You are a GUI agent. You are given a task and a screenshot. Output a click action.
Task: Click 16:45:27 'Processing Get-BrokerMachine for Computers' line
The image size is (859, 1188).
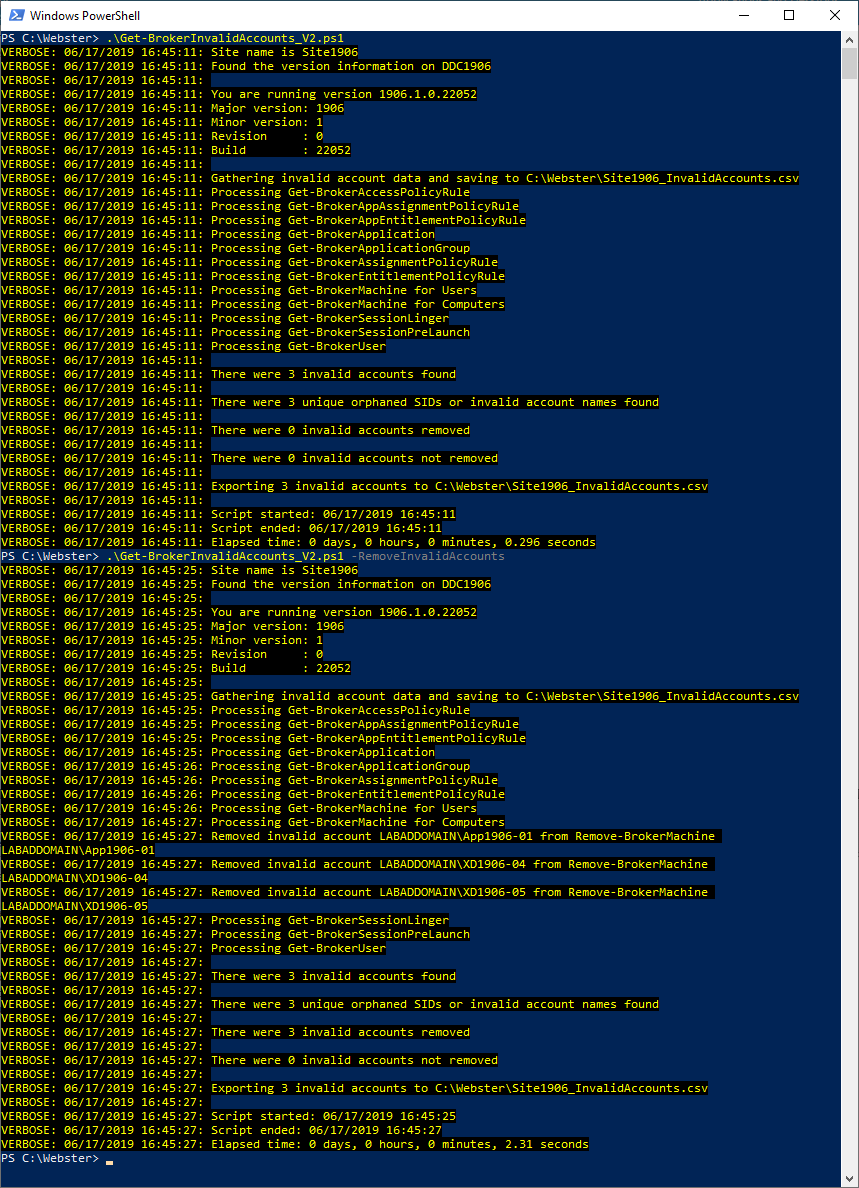(x=253, y=822)
